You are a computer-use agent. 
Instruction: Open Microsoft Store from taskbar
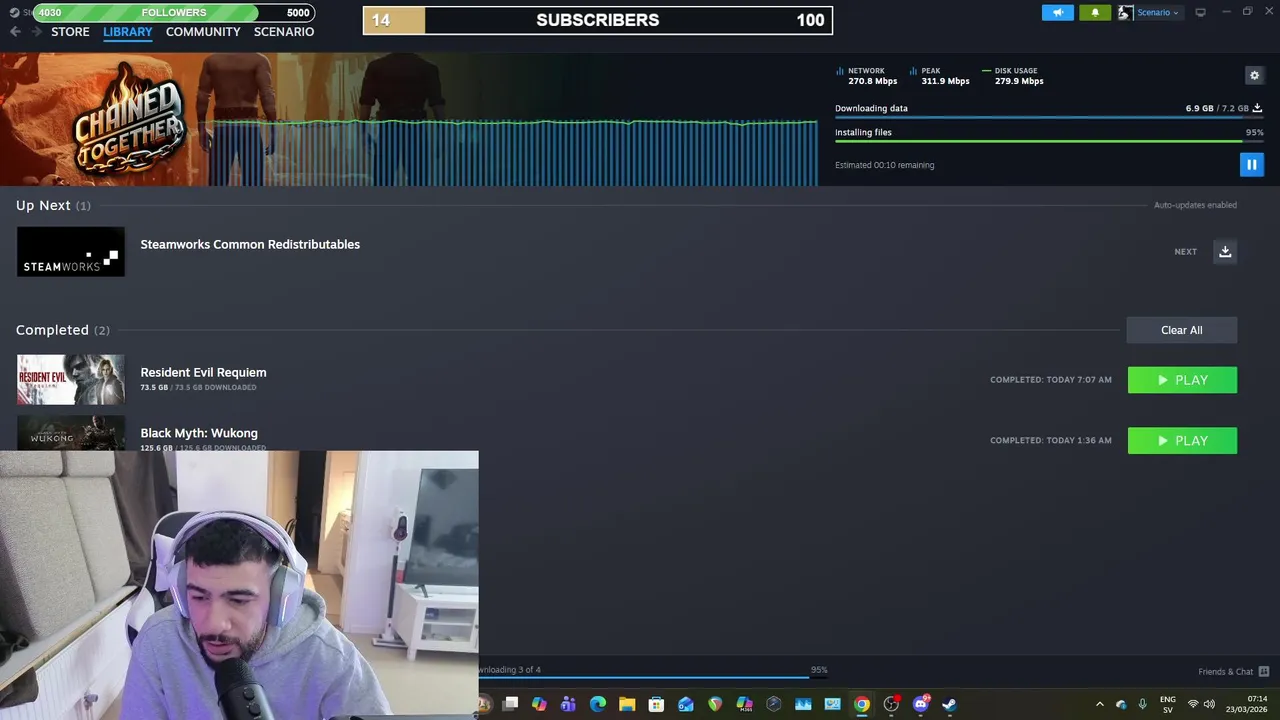(x=656, y=704)
